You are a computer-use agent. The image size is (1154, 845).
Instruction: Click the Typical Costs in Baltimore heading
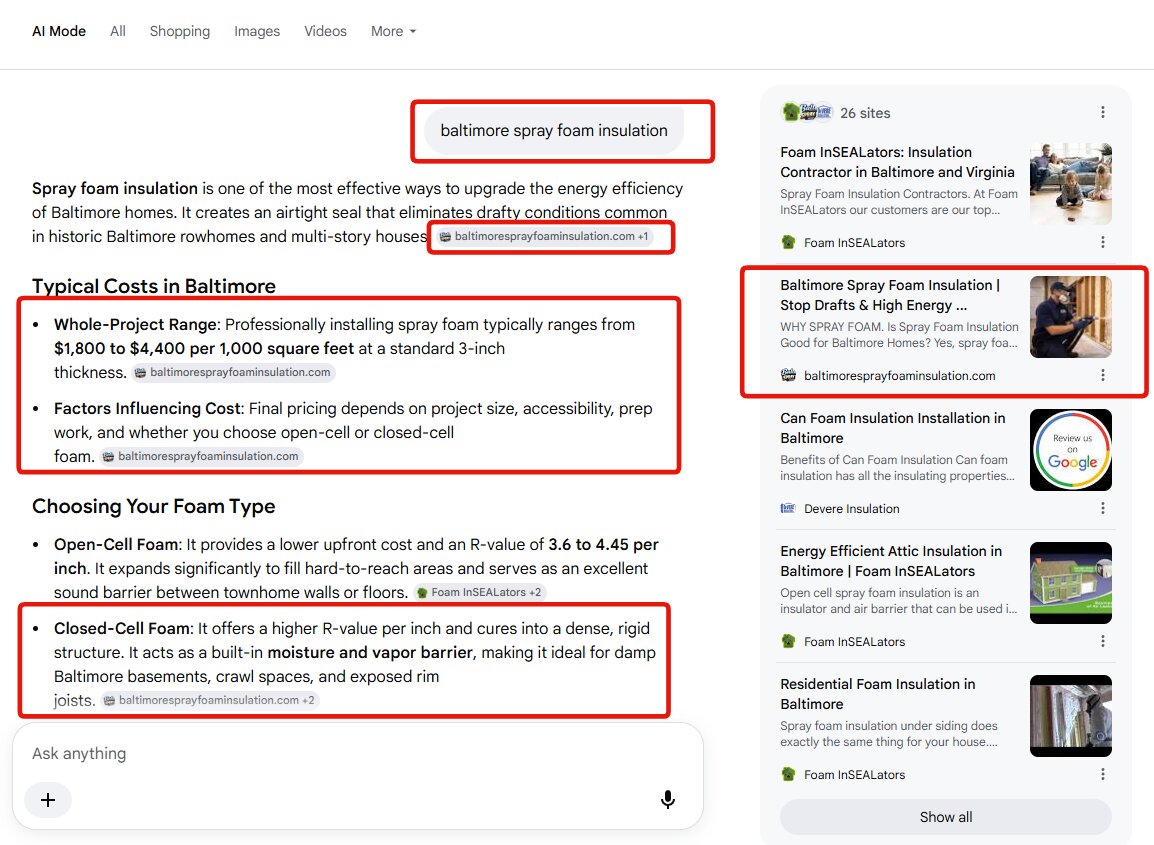154,286
